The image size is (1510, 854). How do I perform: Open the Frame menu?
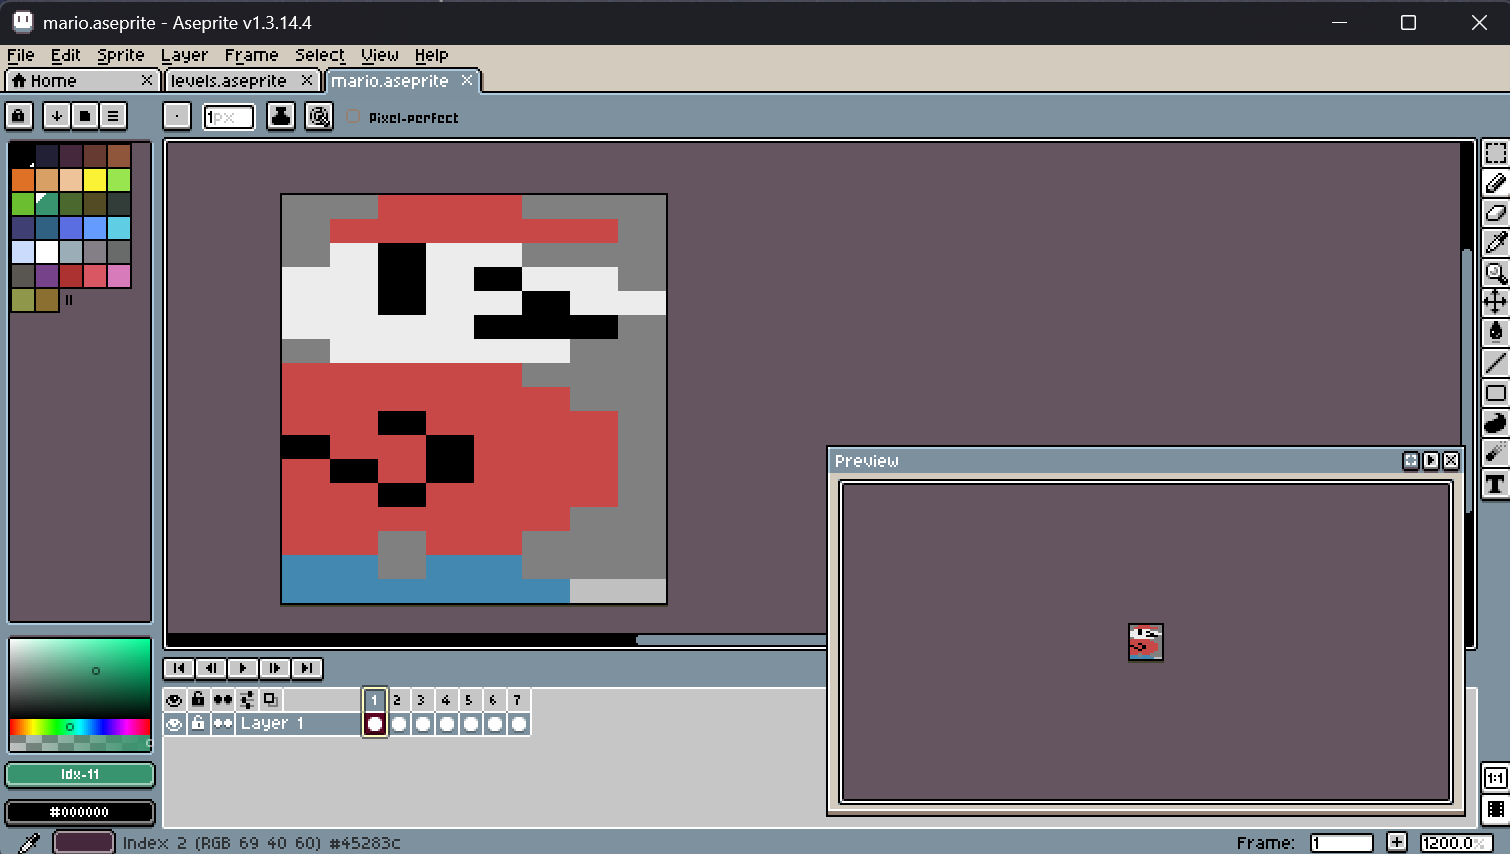click(251, 55)
